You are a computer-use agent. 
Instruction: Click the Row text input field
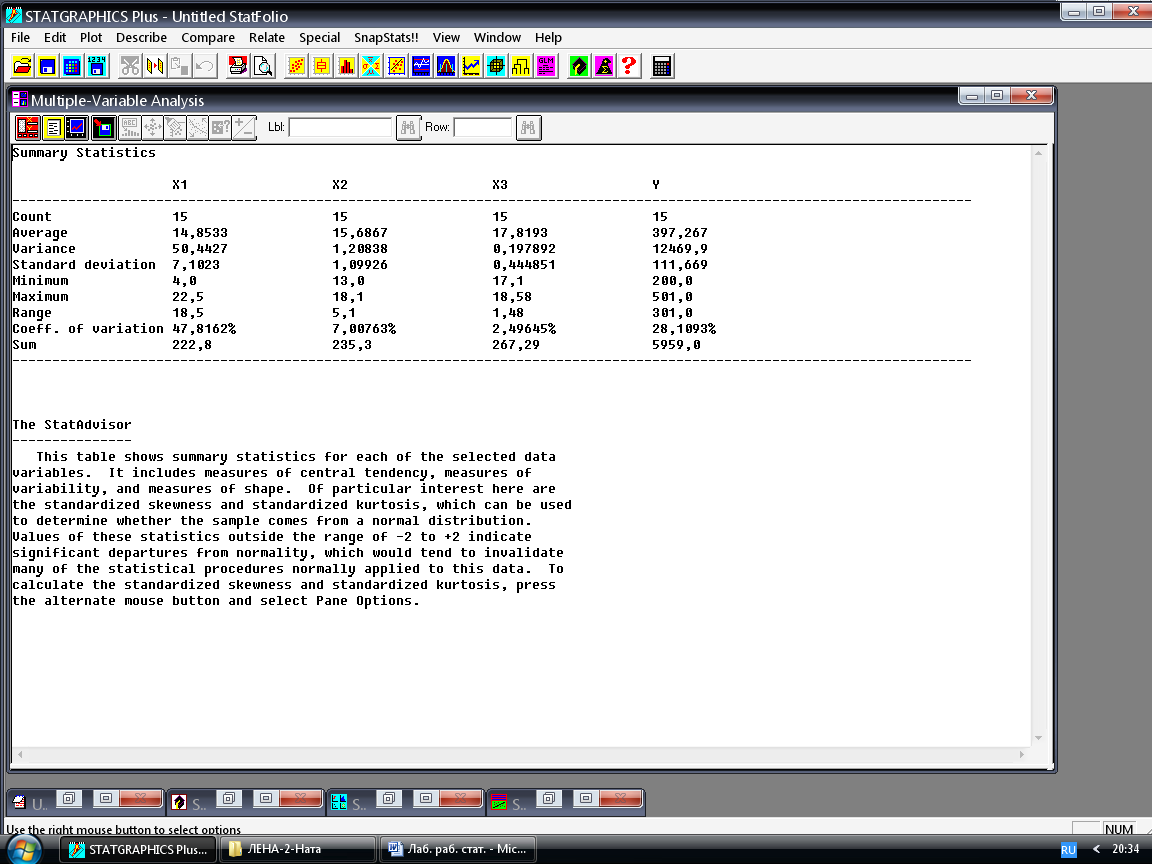[483, 127]
